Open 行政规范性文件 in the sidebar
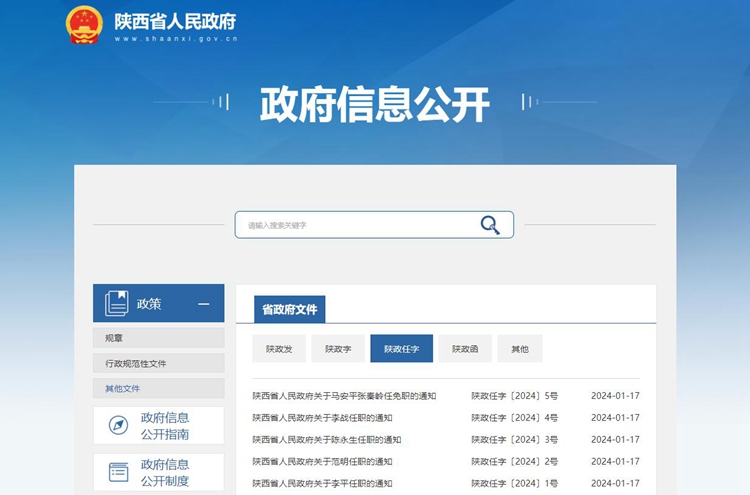Image resolution: width=750 pixels, height=495 pixels. pyautogui.click(x=159, y=363)
